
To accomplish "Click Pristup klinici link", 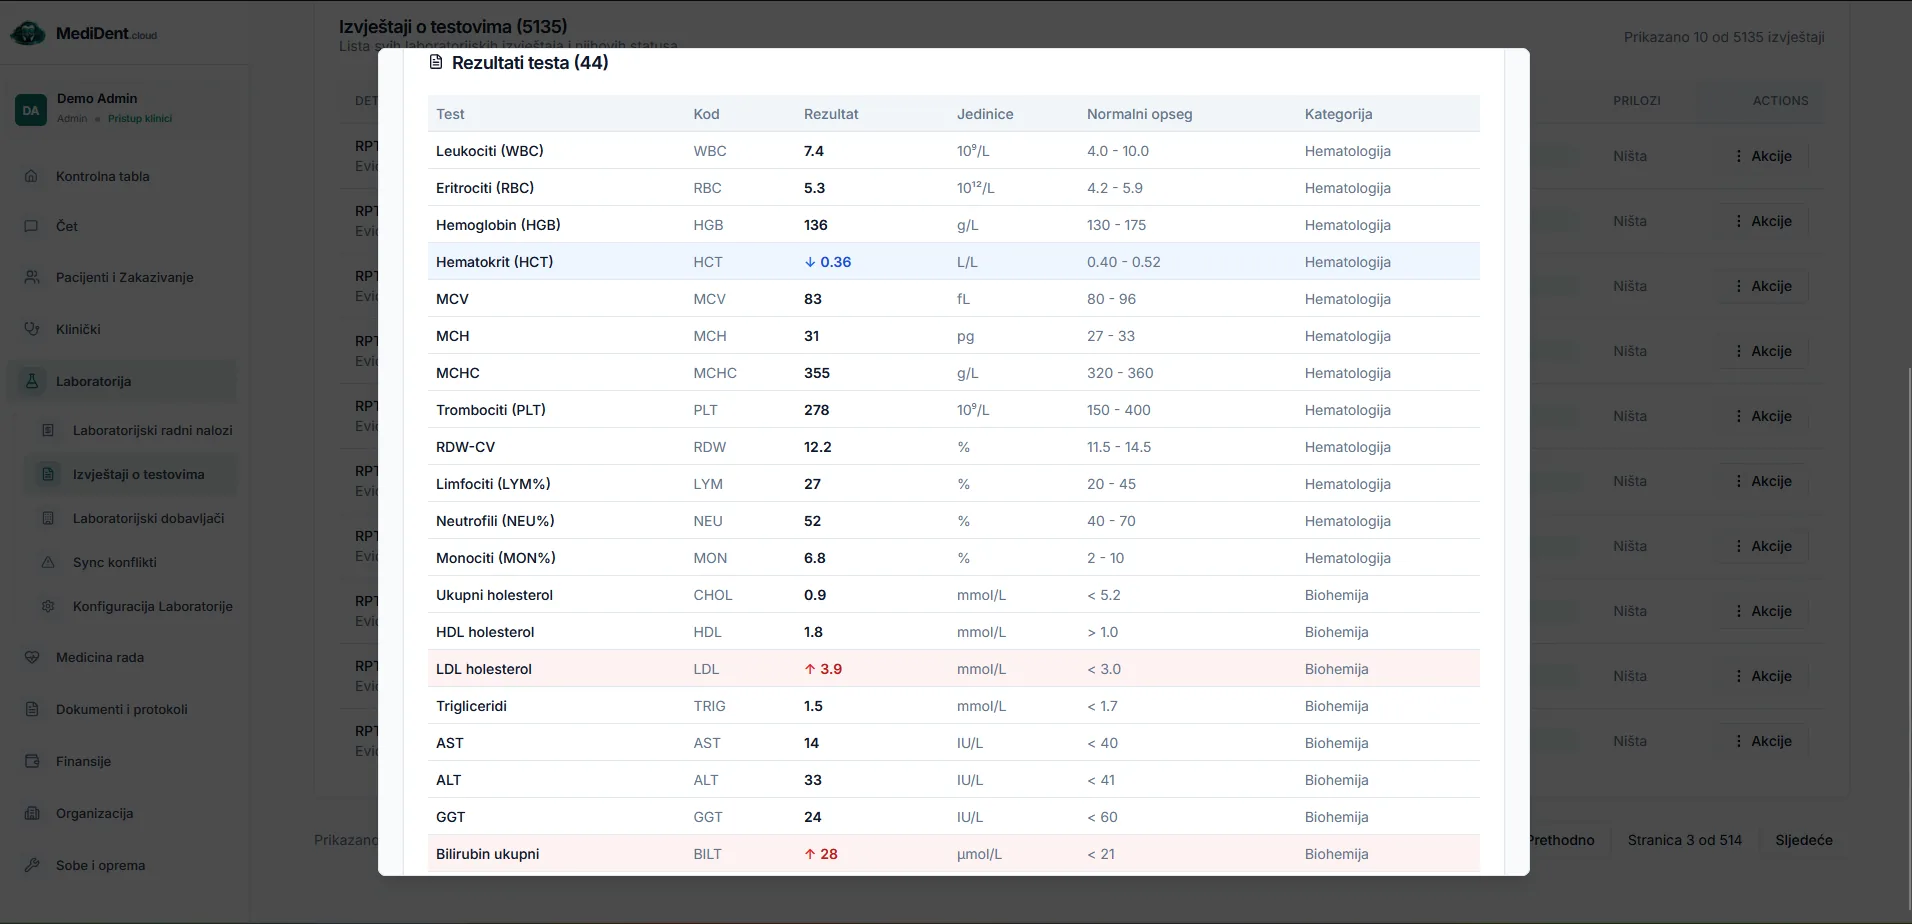I will (x=140, y=118).
